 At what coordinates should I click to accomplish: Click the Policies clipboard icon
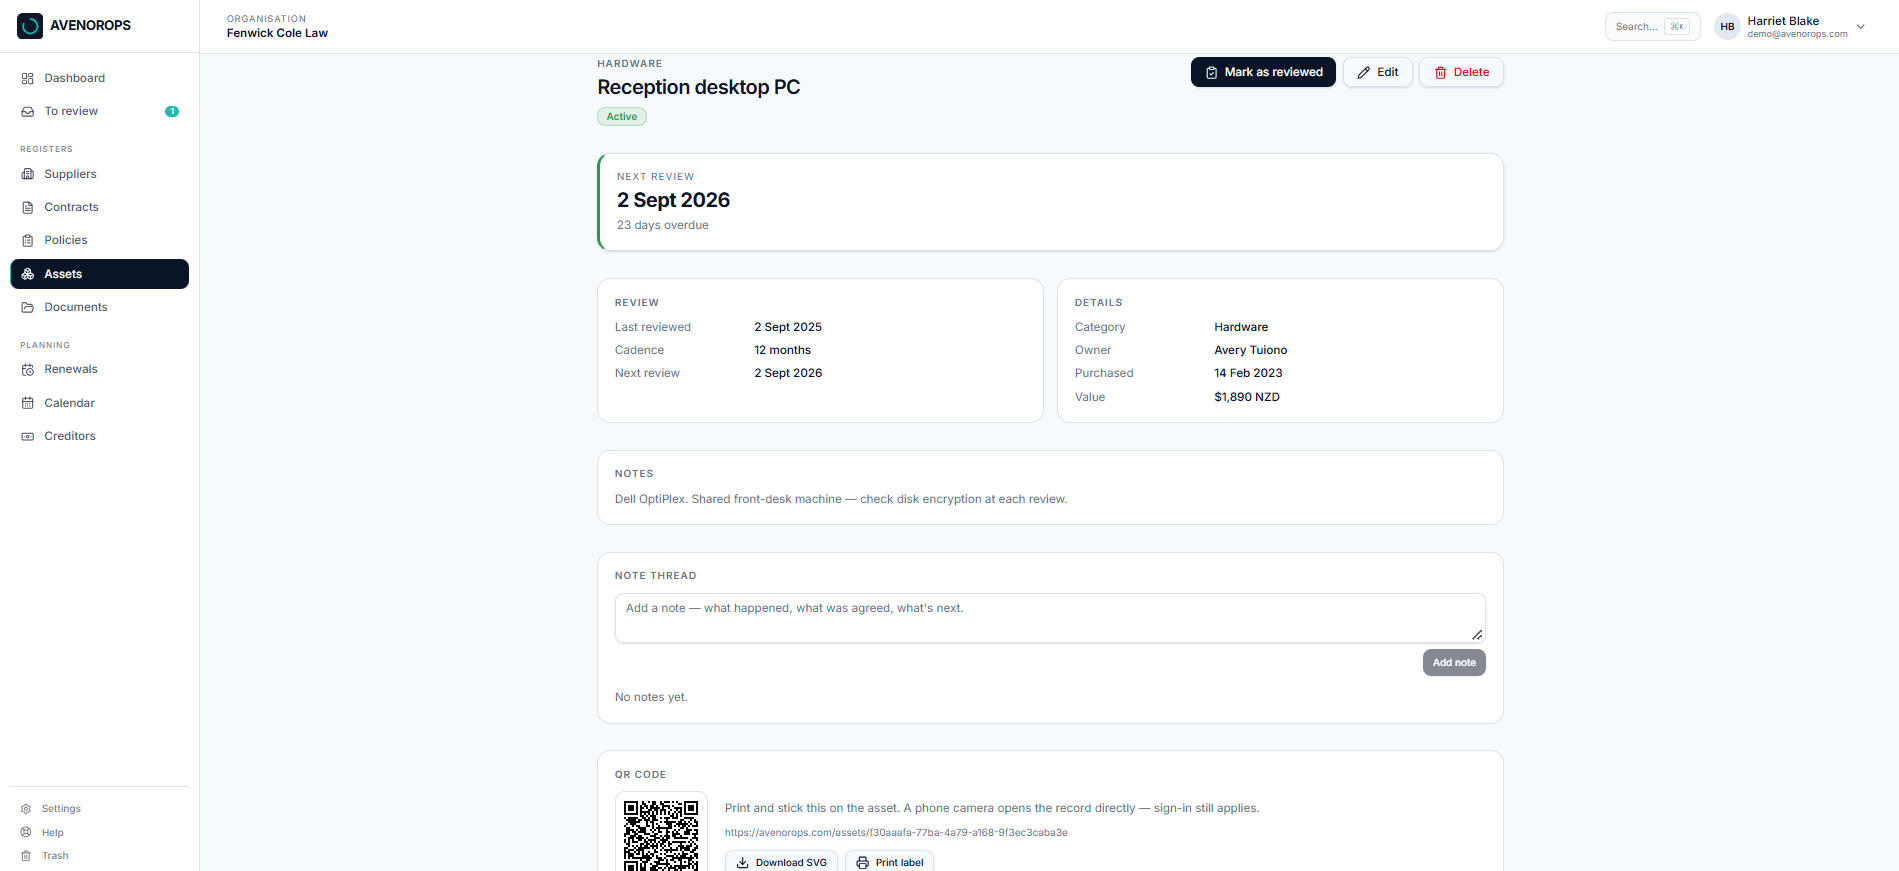pyautogui.click(x=28, y=240)
